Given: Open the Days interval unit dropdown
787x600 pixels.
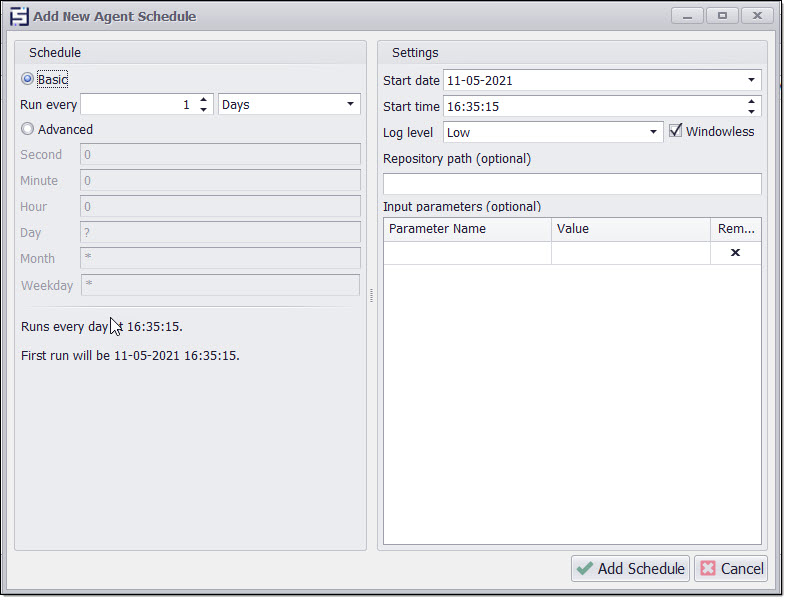Looking at the screenshot, I should (x=350, y=104).
